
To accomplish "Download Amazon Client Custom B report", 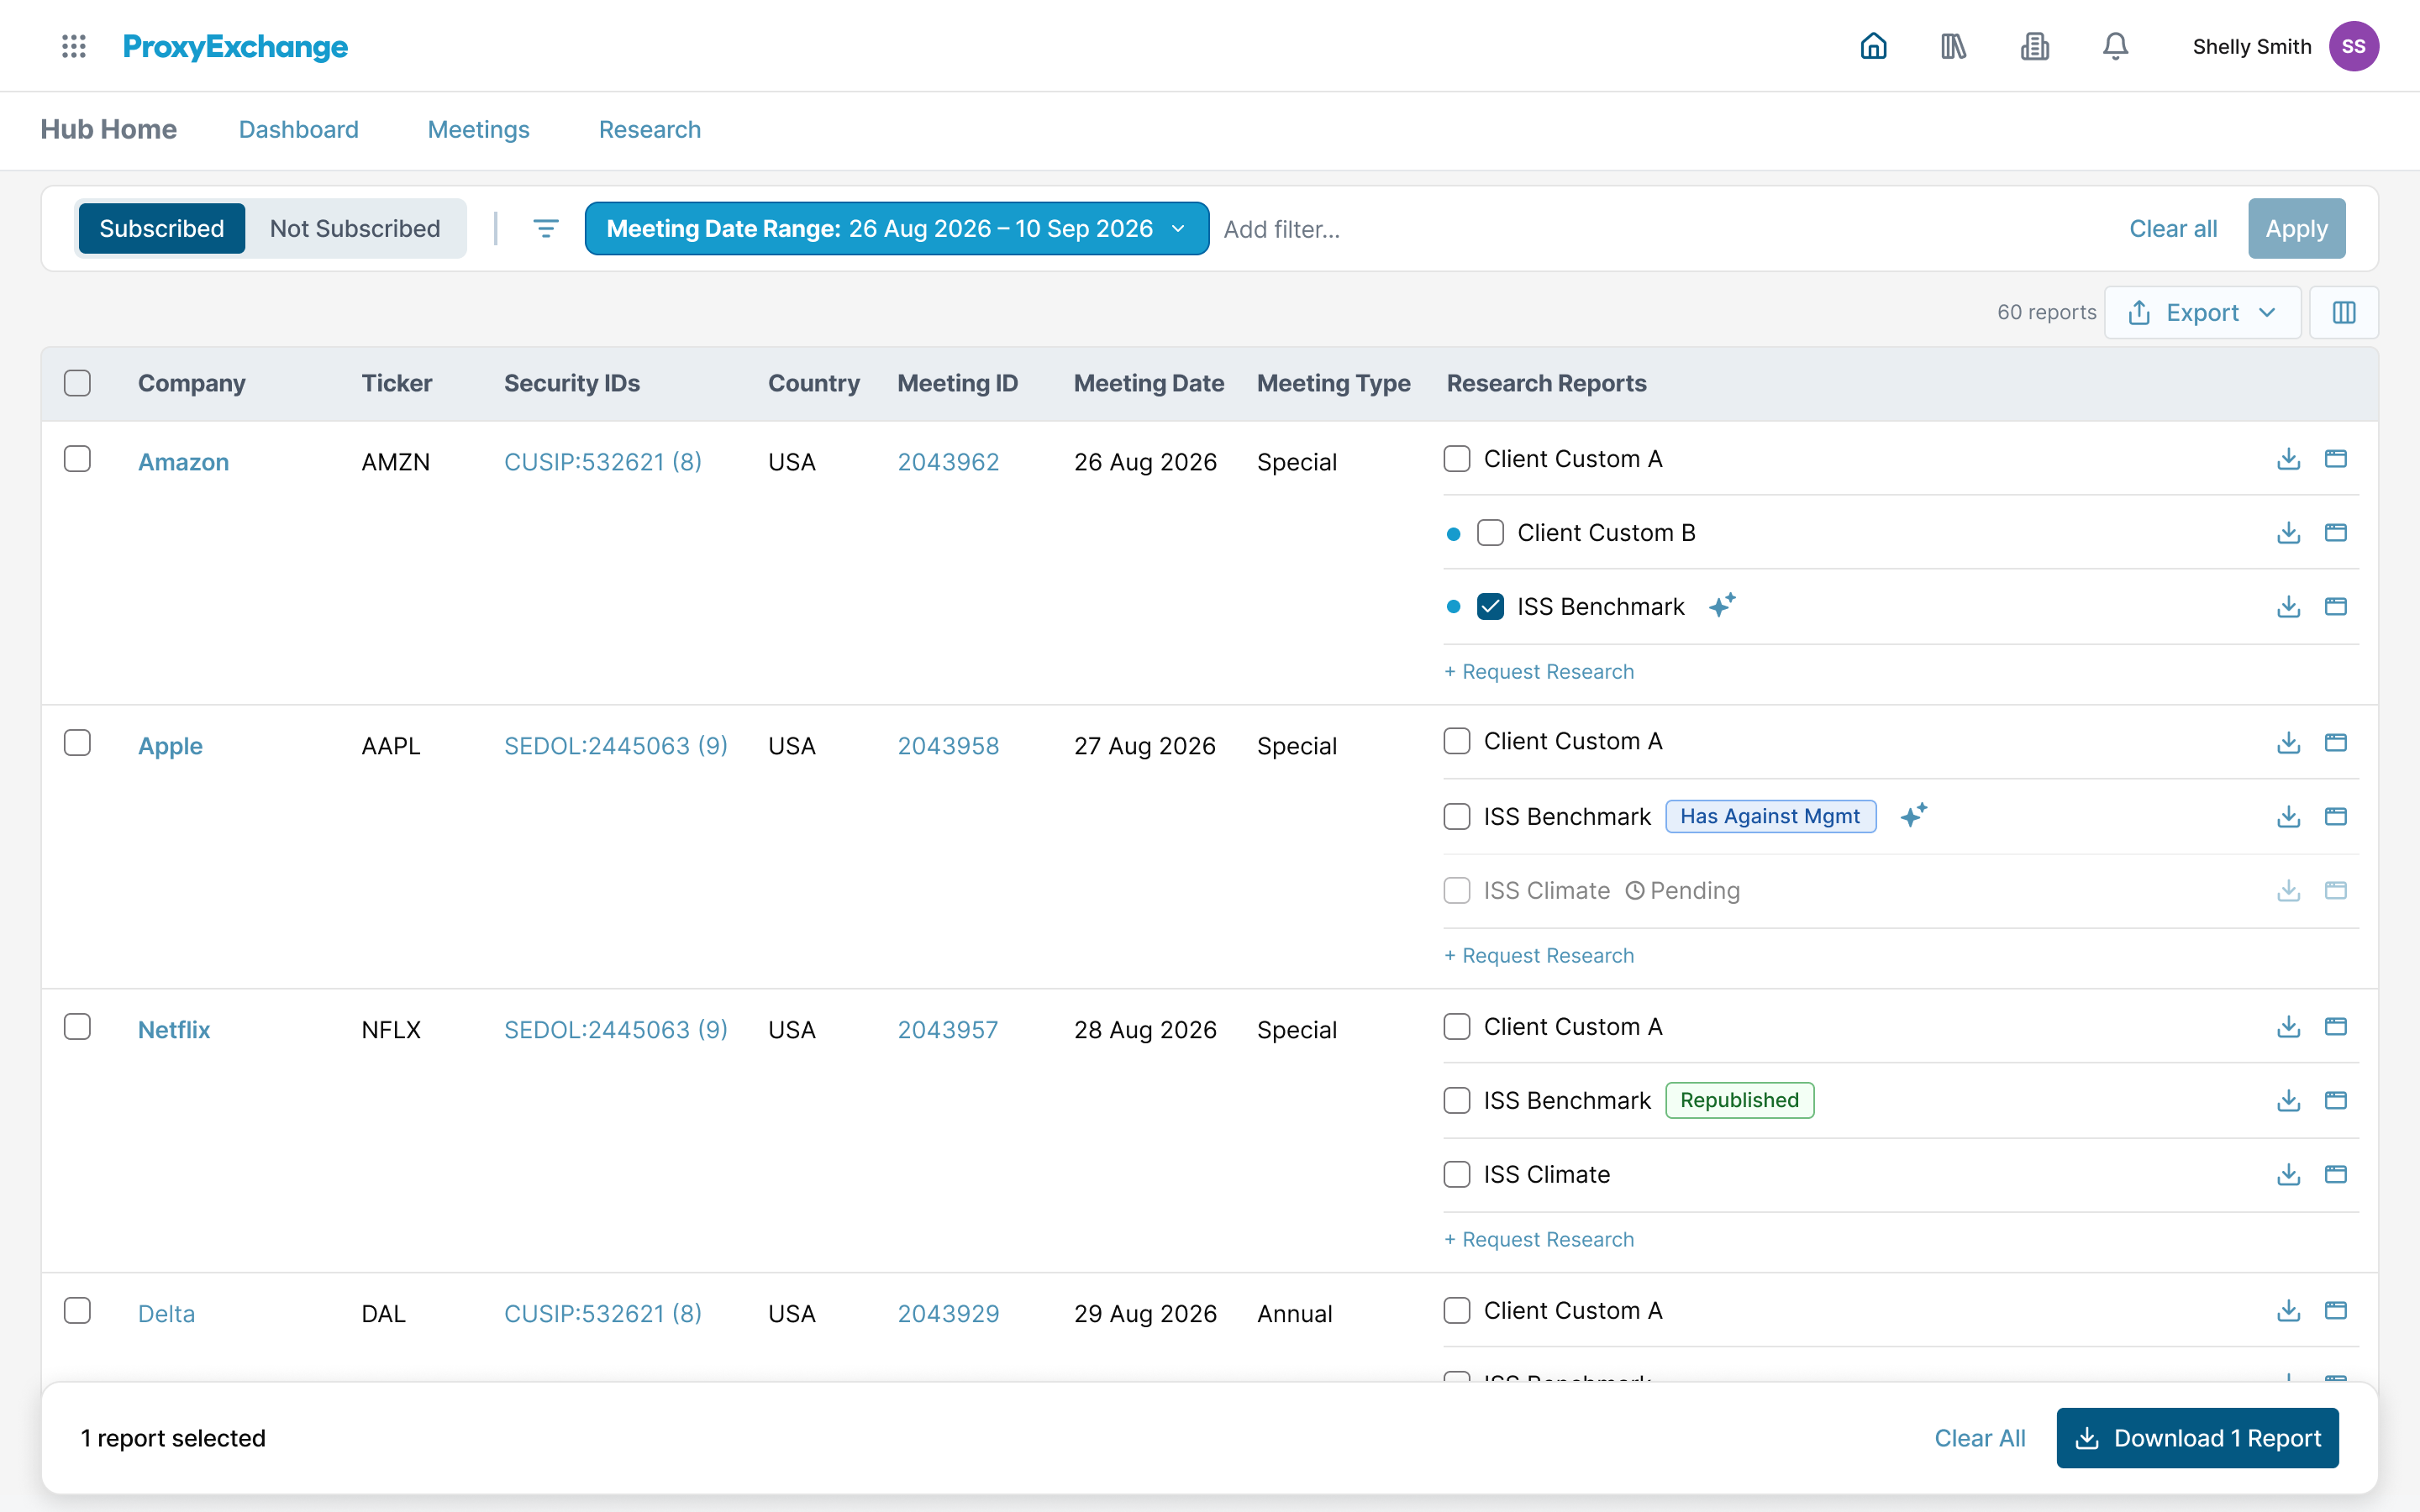I will (x=2288, y=533).
